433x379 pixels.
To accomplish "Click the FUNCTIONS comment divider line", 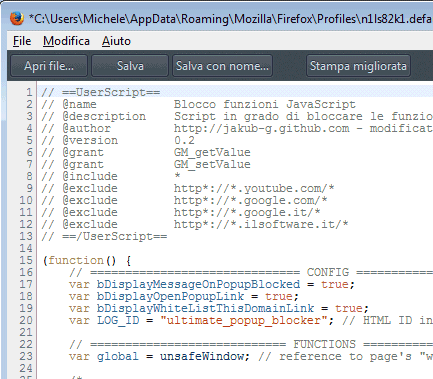I will click(251, 344).
